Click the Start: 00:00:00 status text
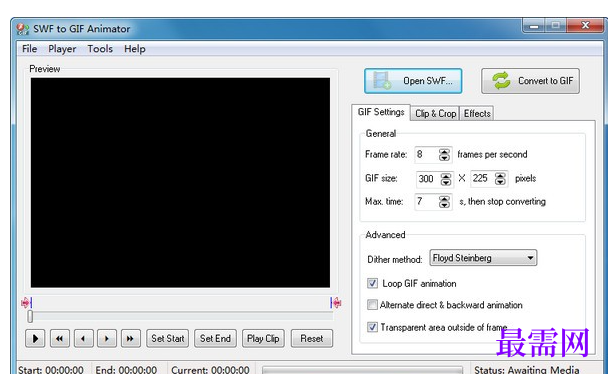 coord(51,370)
